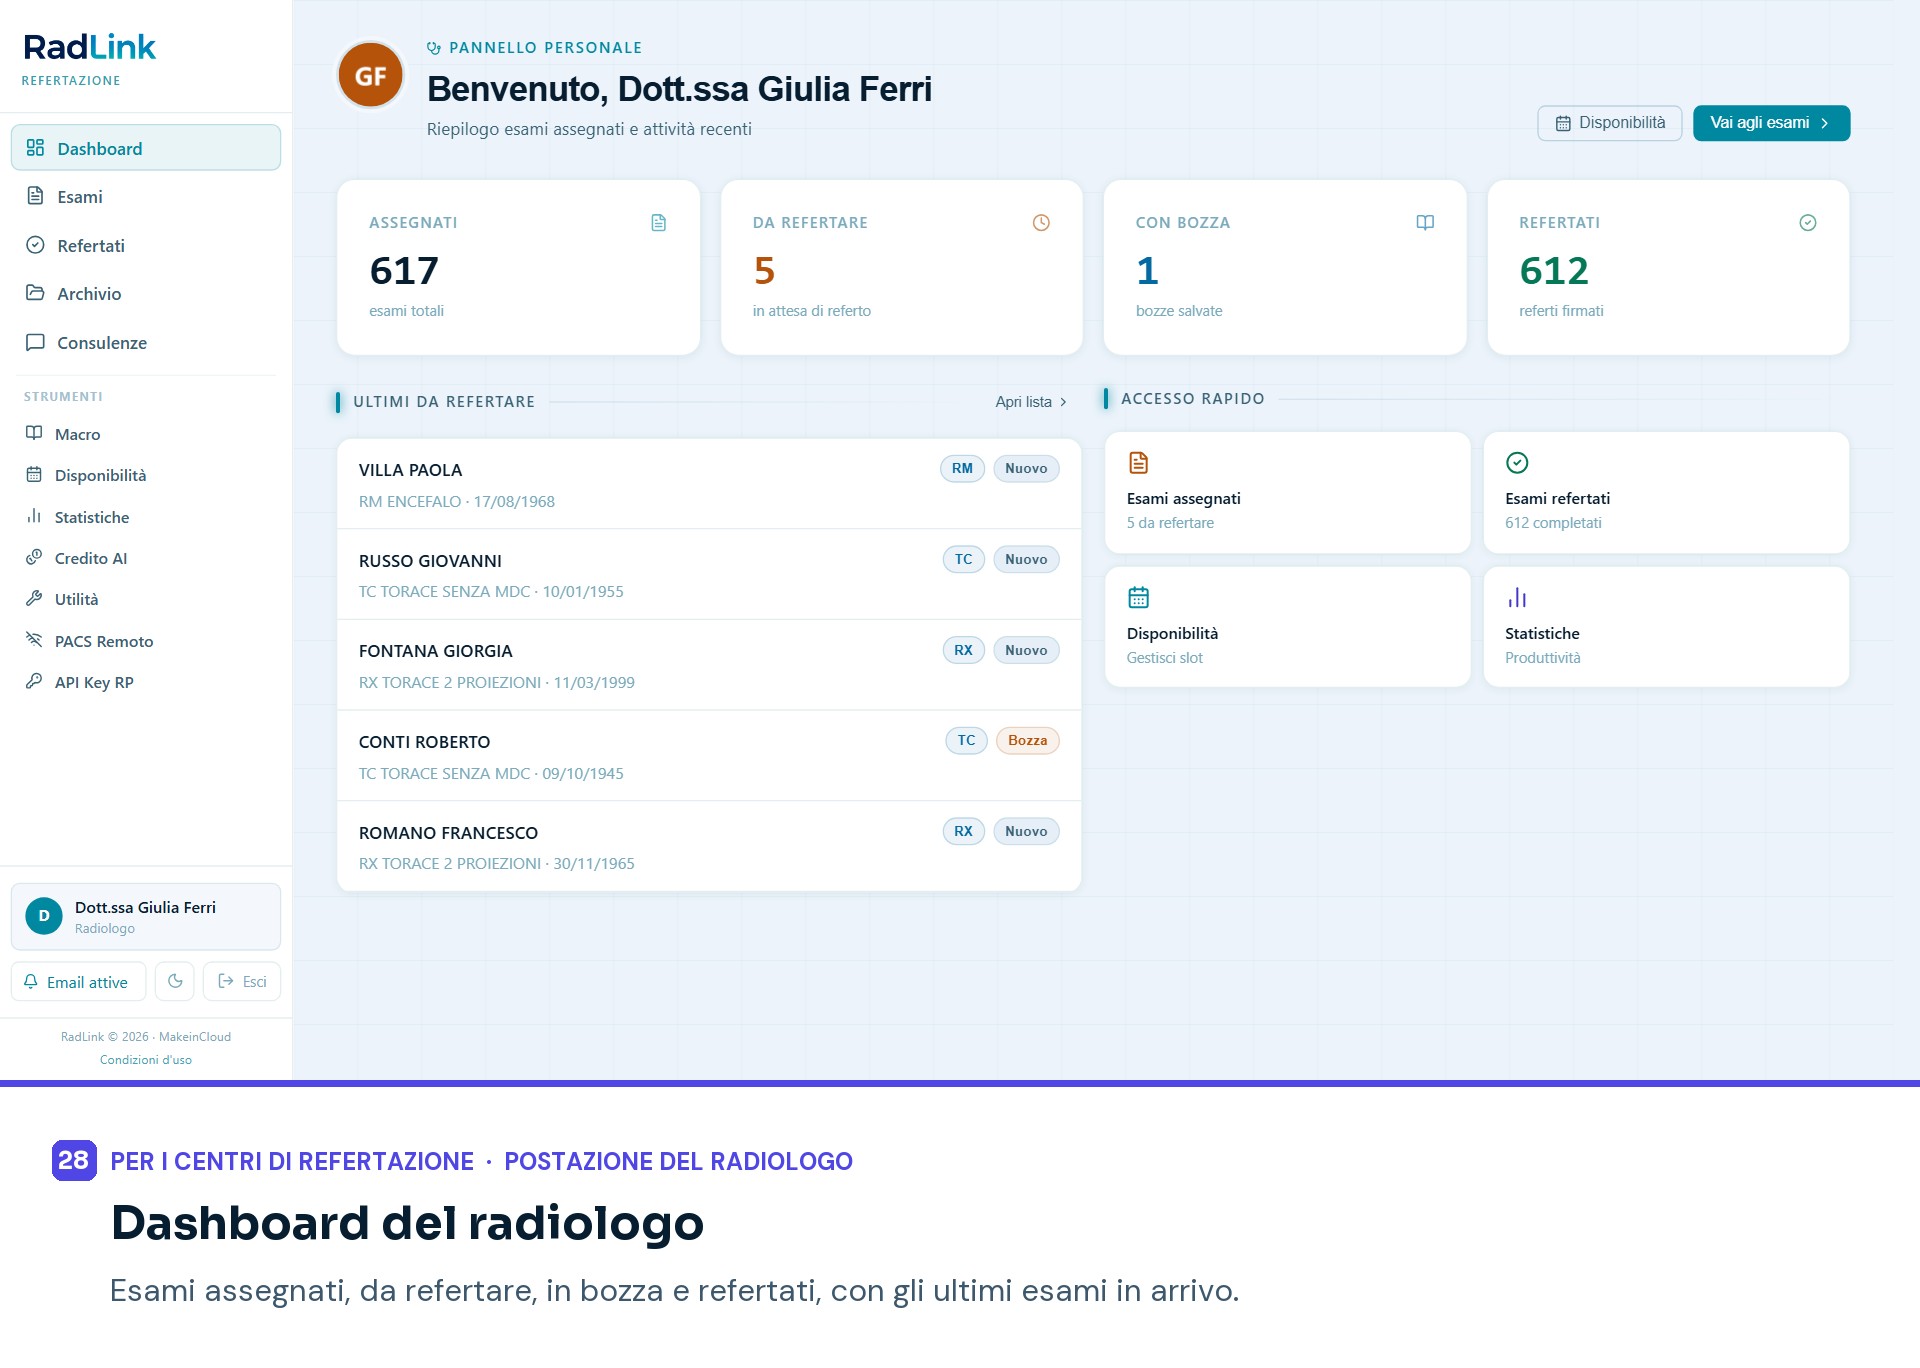Open Condizioni d'uso link

pyautogui.click(x=146, y=1060)
